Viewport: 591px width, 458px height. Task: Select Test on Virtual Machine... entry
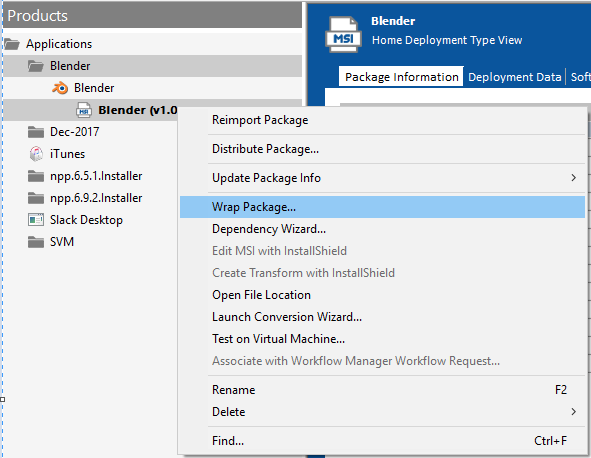pyautogui.click(x=278, y=339)
